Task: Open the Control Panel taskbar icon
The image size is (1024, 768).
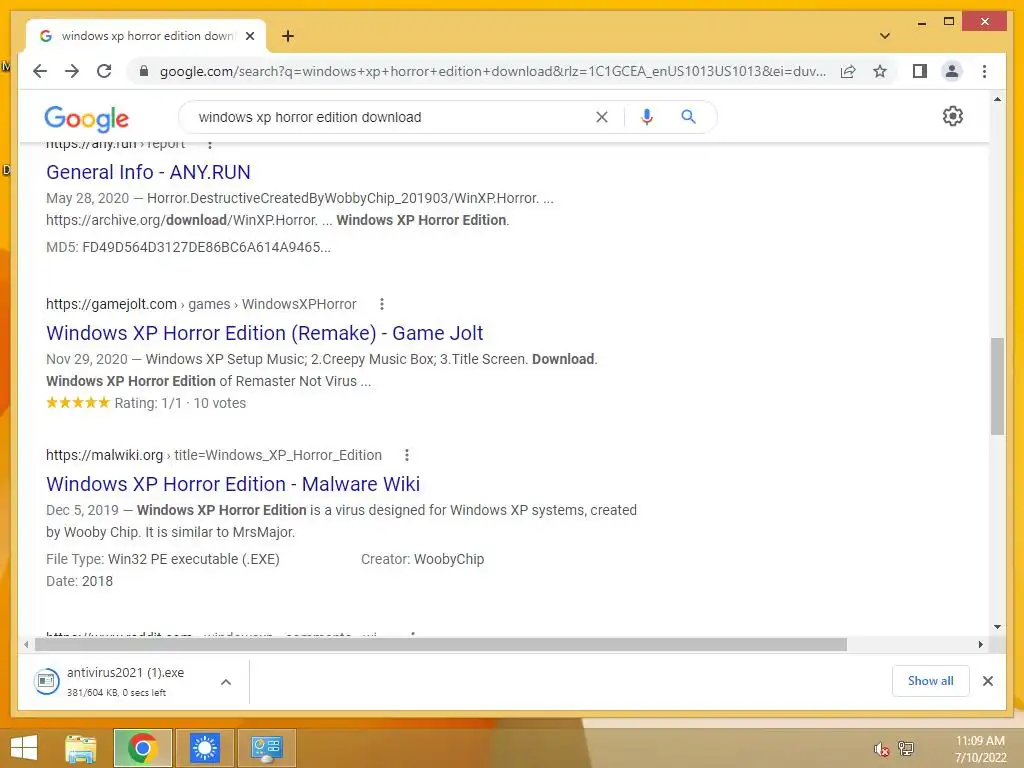Action: (x=266, y=748)
